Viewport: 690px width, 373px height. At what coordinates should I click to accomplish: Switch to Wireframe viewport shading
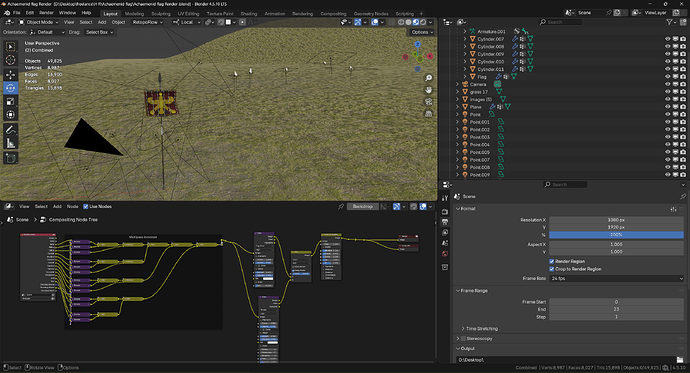401,22
